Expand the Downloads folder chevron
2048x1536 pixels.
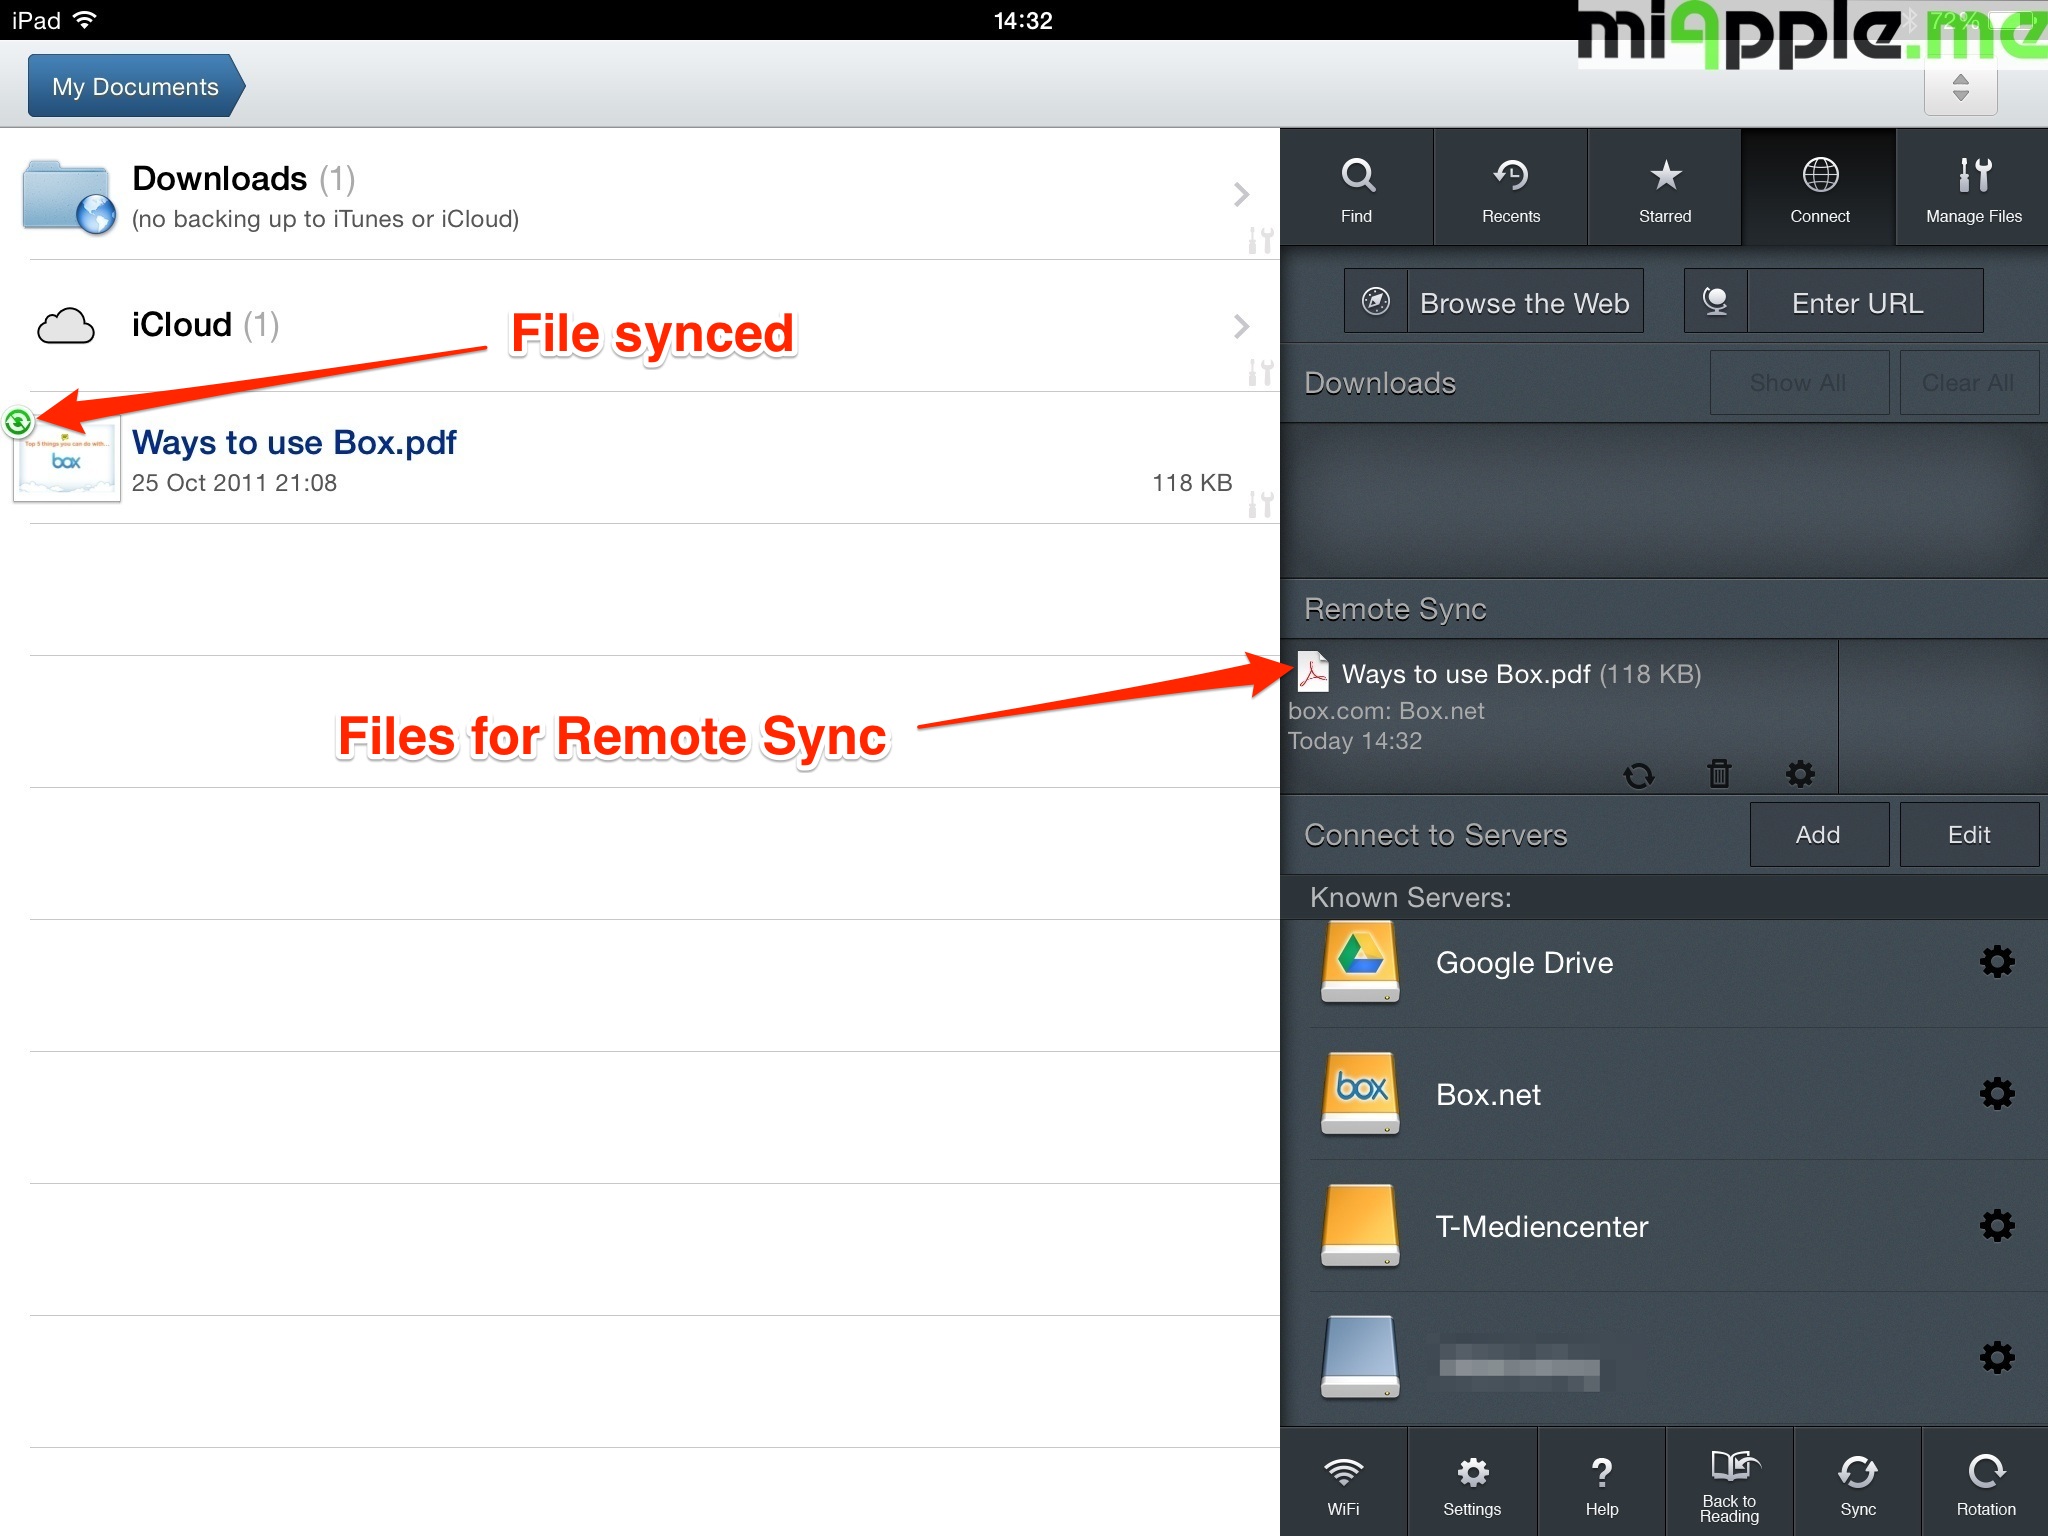[1241, 194]
